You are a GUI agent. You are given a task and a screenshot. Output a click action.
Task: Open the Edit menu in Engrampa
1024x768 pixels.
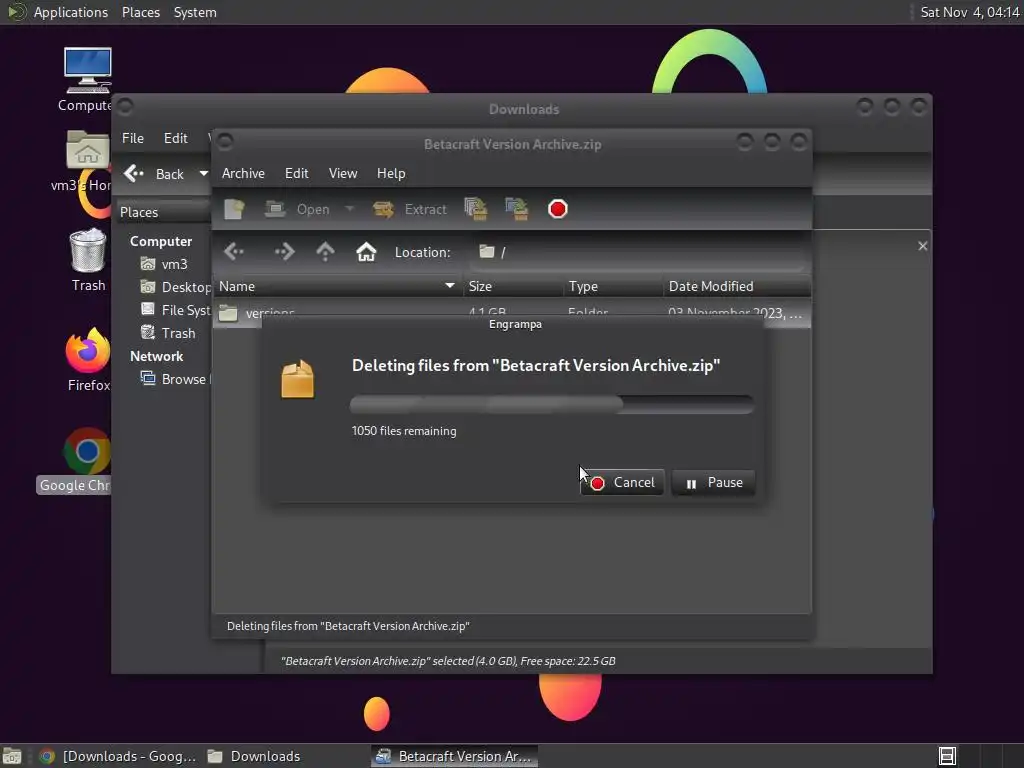tap(296, 173)
